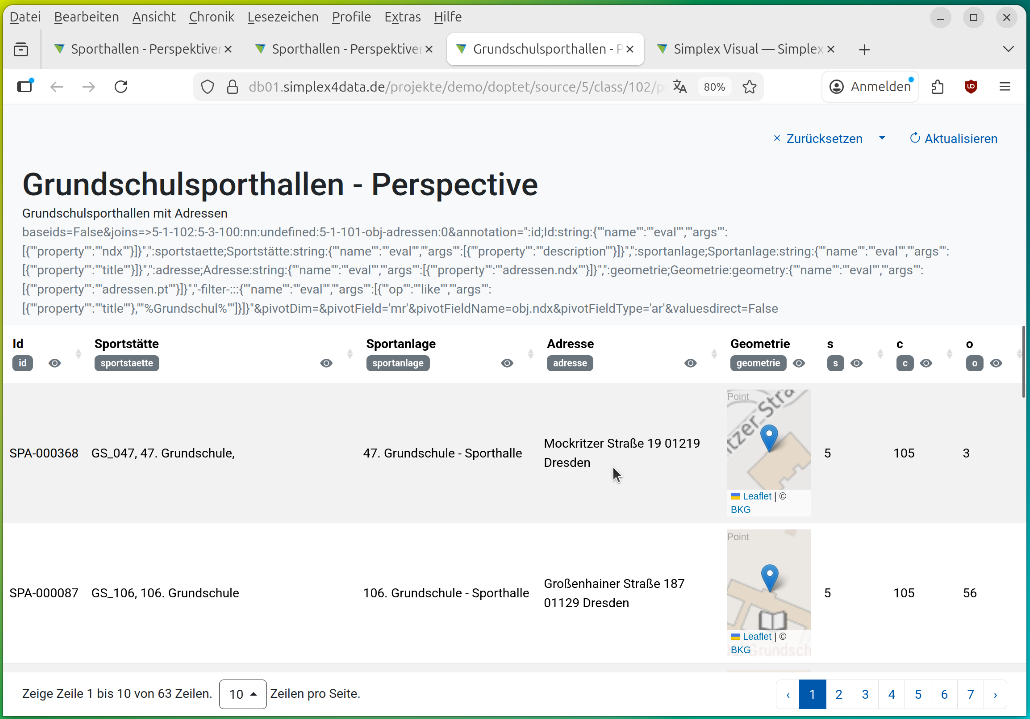The height and width of the screenshot is (719, 1030).
Task: Open the sidebar toggle icon
Action: coord(25,87)
